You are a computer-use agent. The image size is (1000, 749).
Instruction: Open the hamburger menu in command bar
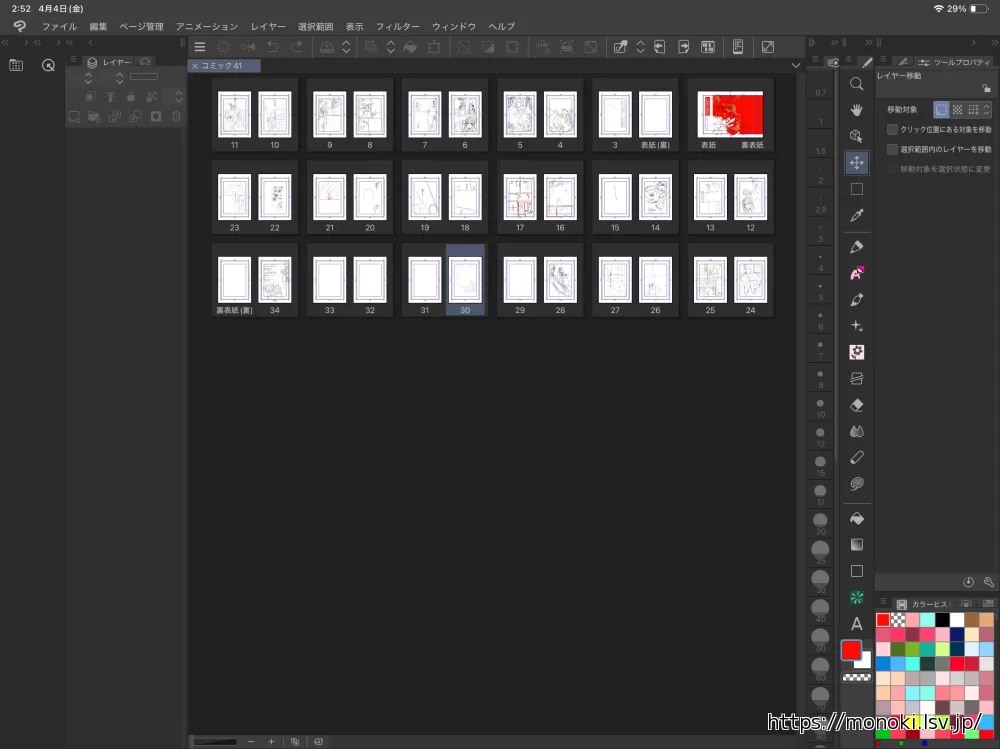click(x=199, y=47)
